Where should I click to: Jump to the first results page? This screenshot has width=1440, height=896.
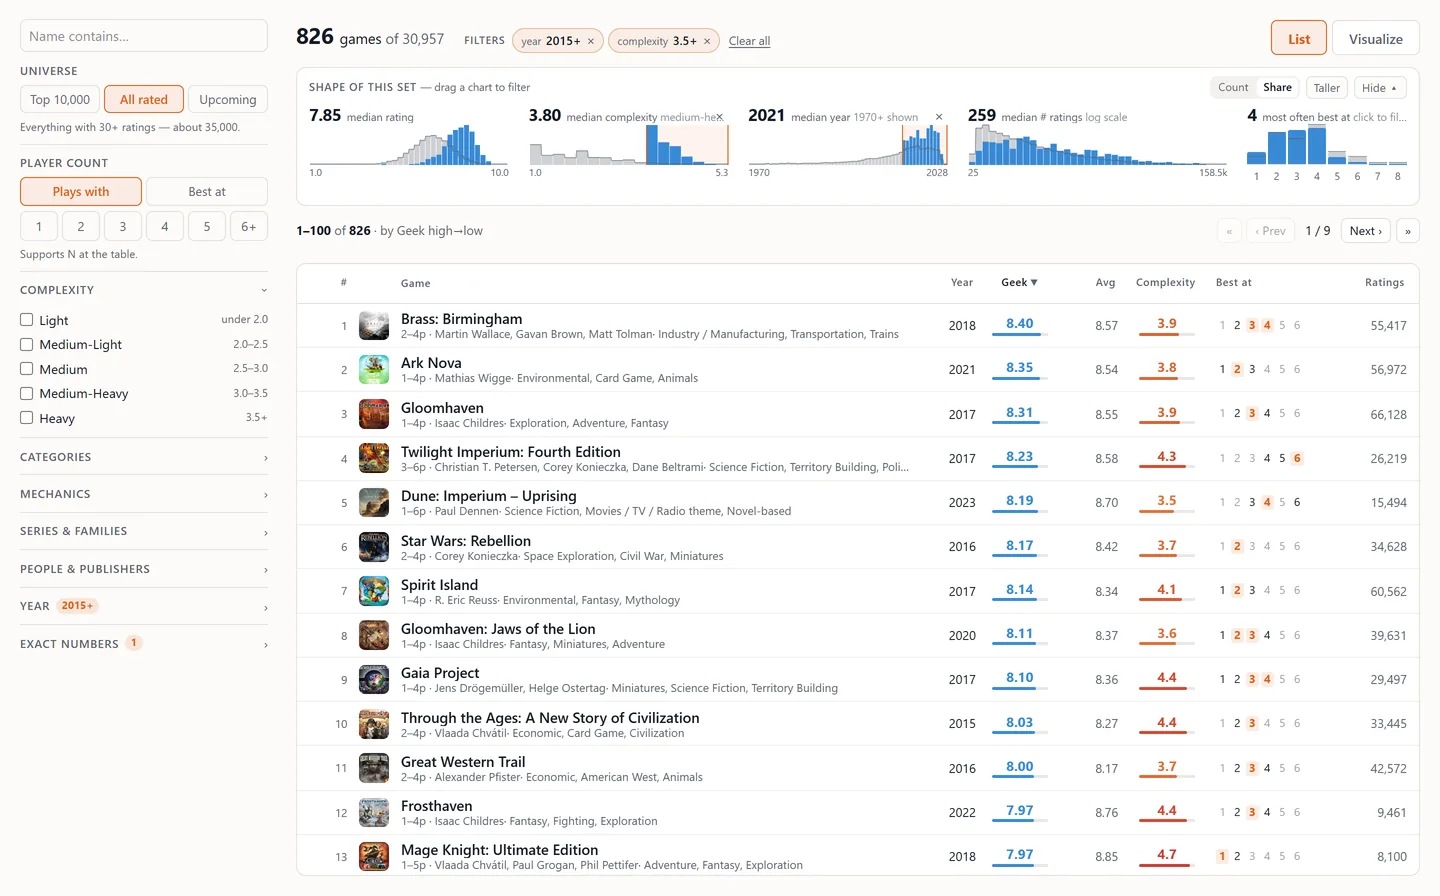(1229, 231)
